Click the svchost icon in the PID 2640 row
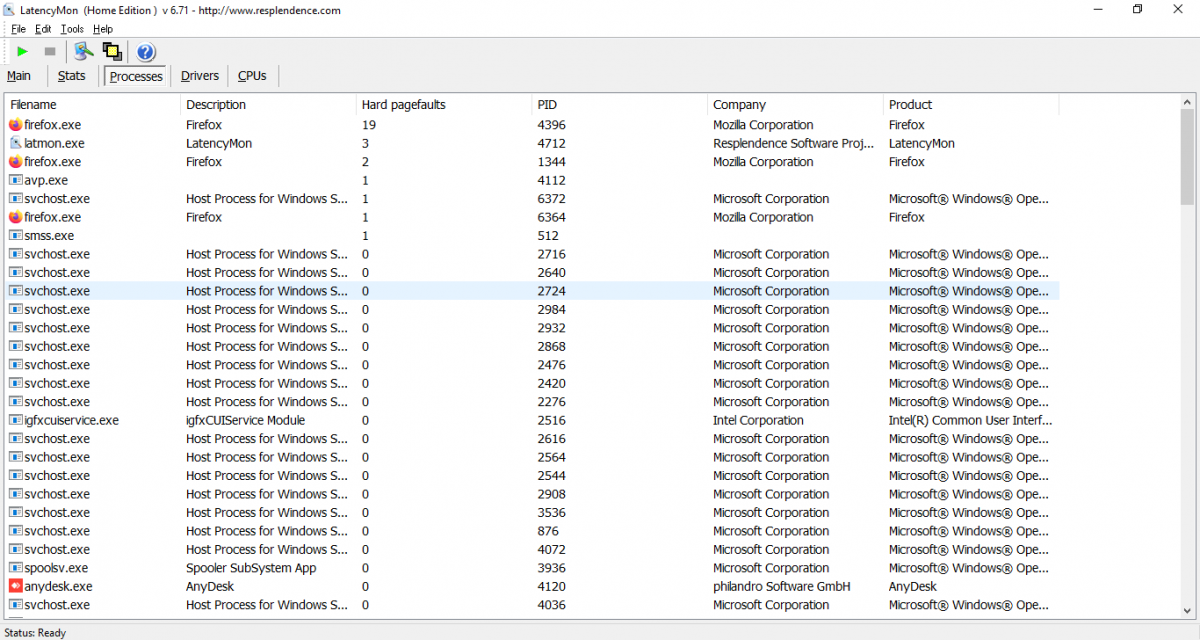 tap(15, 273)
